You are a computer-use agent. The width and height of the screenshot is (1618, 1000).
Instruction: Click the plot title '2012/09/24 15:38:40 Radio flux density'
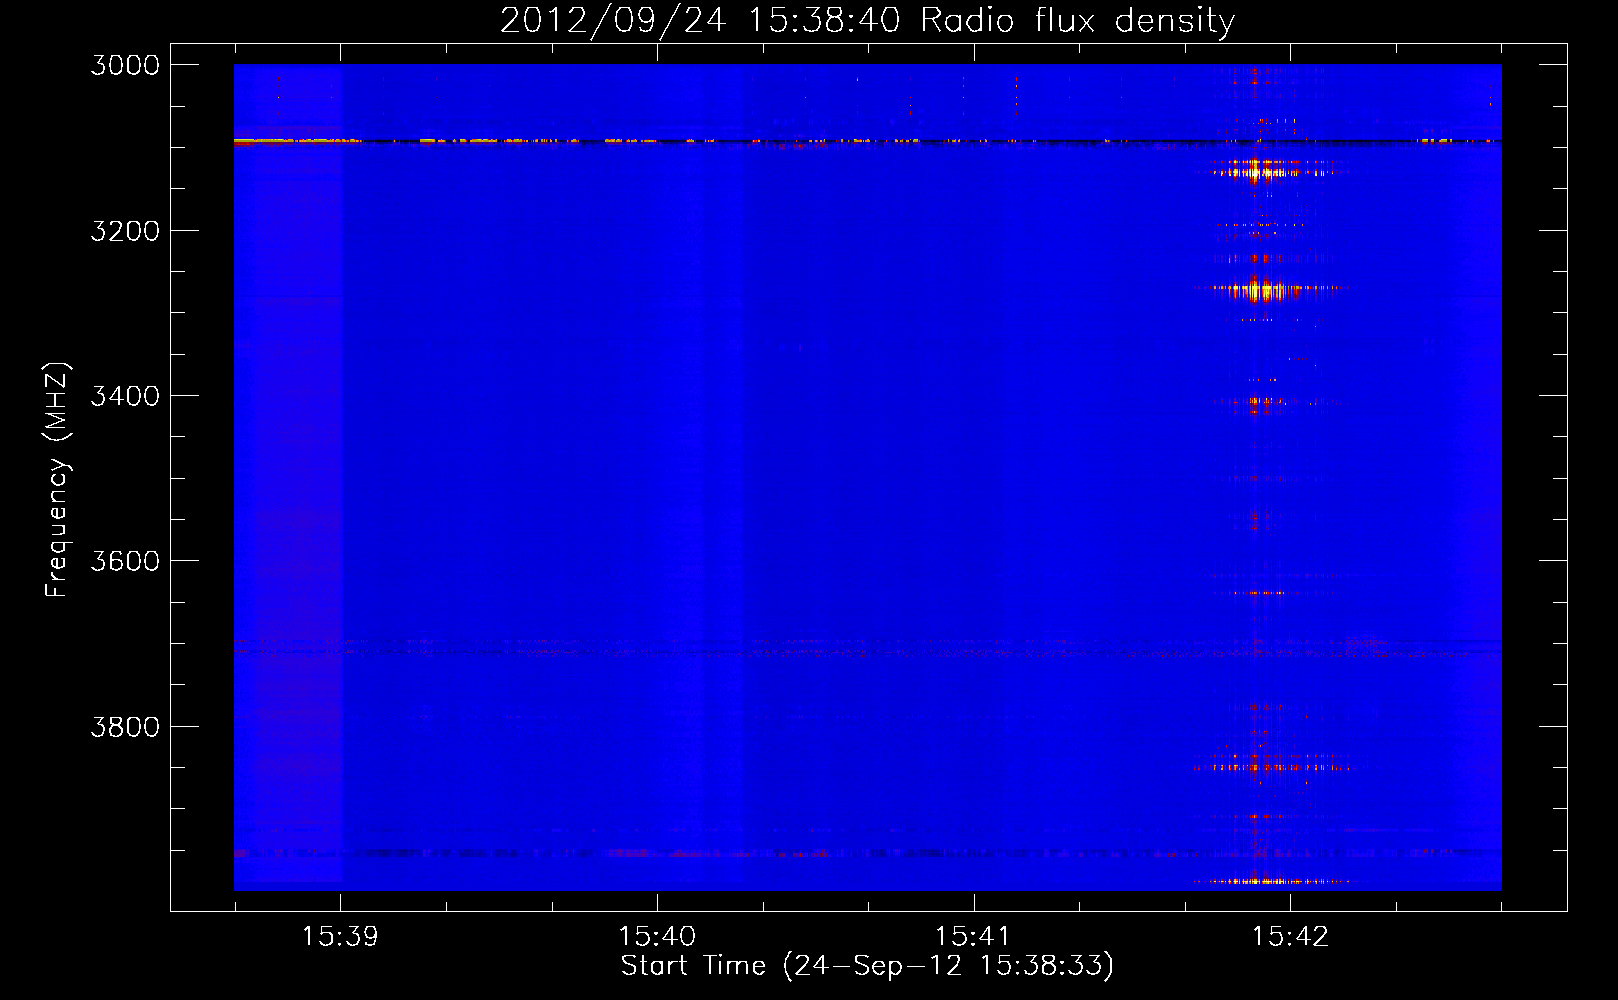pyautogui.click(x=867, y=20)
